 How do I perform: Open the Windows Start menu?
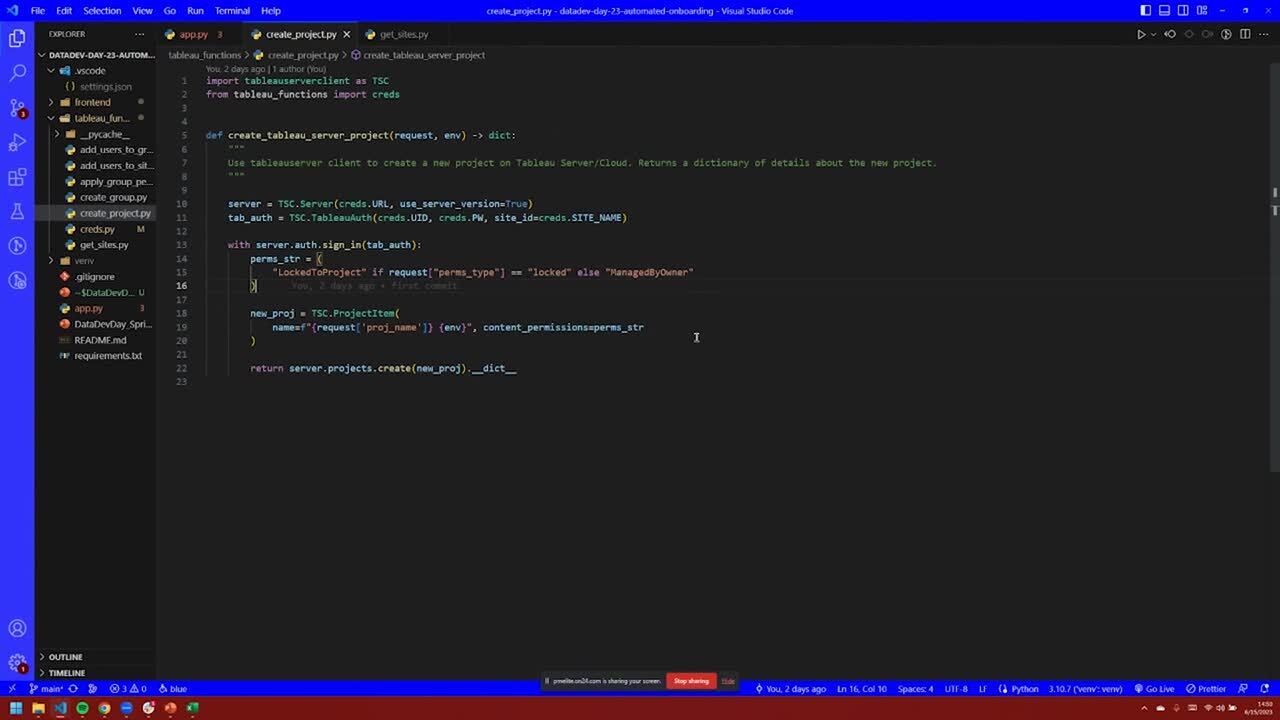(15, 708)
